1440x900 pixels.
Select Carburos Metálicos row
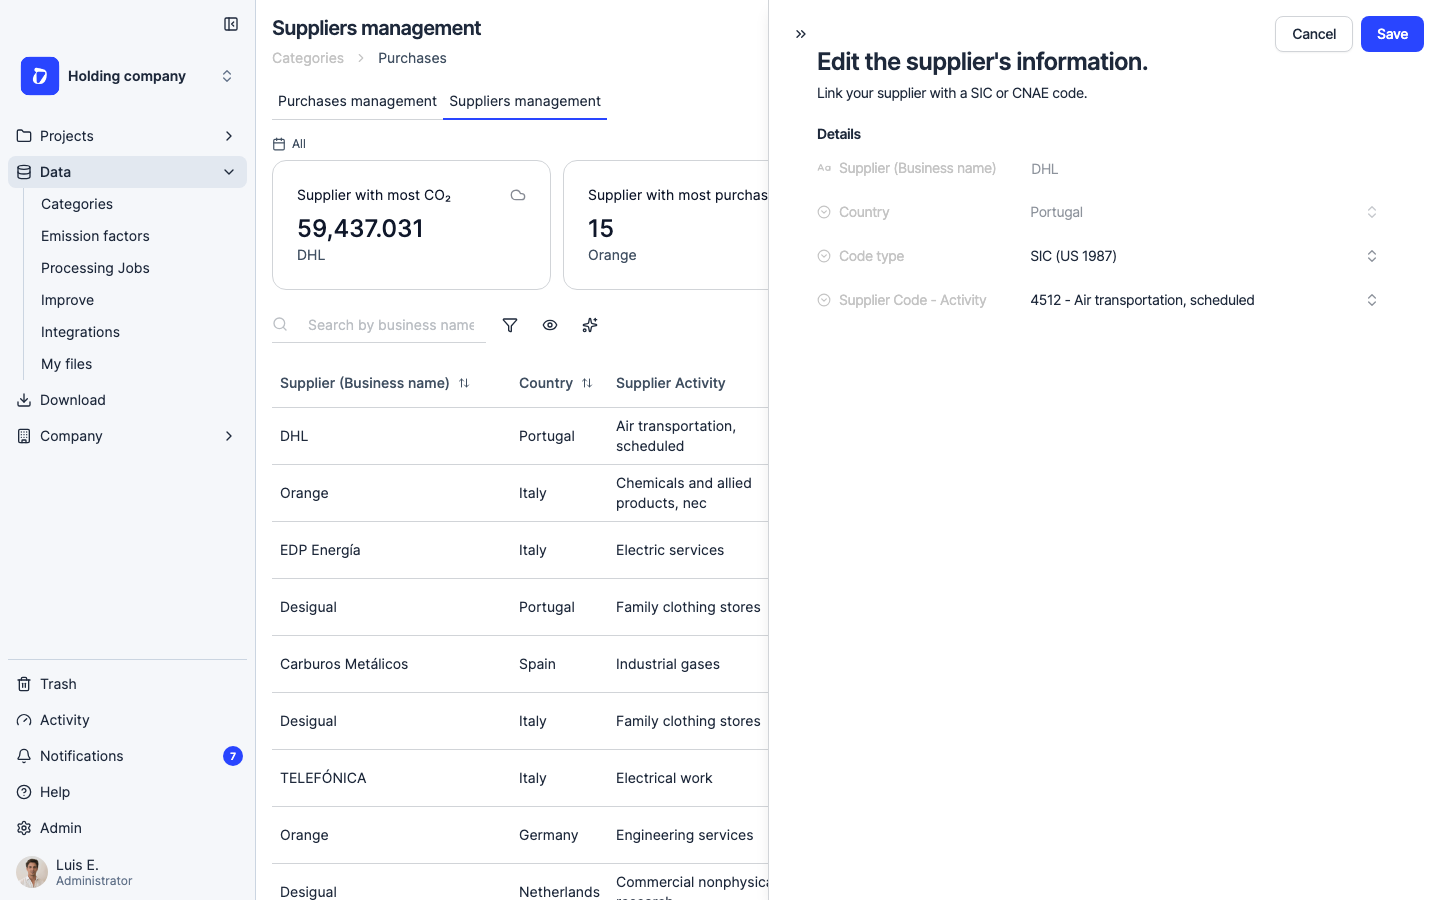pyautogui.click(x=520, y=664)
